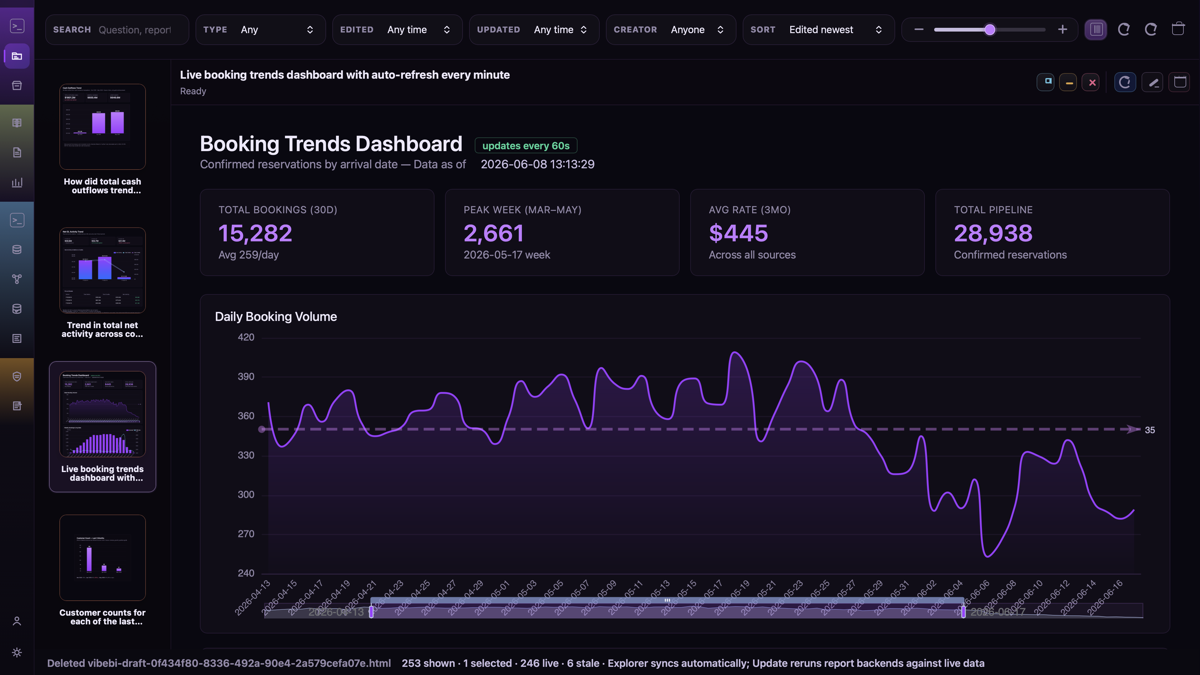Open the node graph sidebar icon
Image resolution: width=1200 pixels, height=675 pixels.
(x=17, y=279)
